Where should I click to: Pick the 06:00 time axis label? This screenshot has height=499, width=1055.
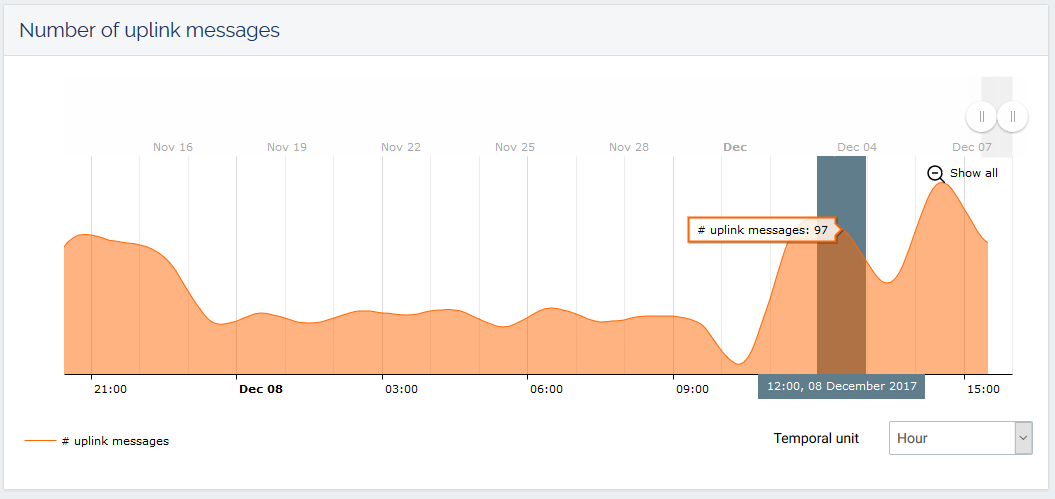coord(546,389)
